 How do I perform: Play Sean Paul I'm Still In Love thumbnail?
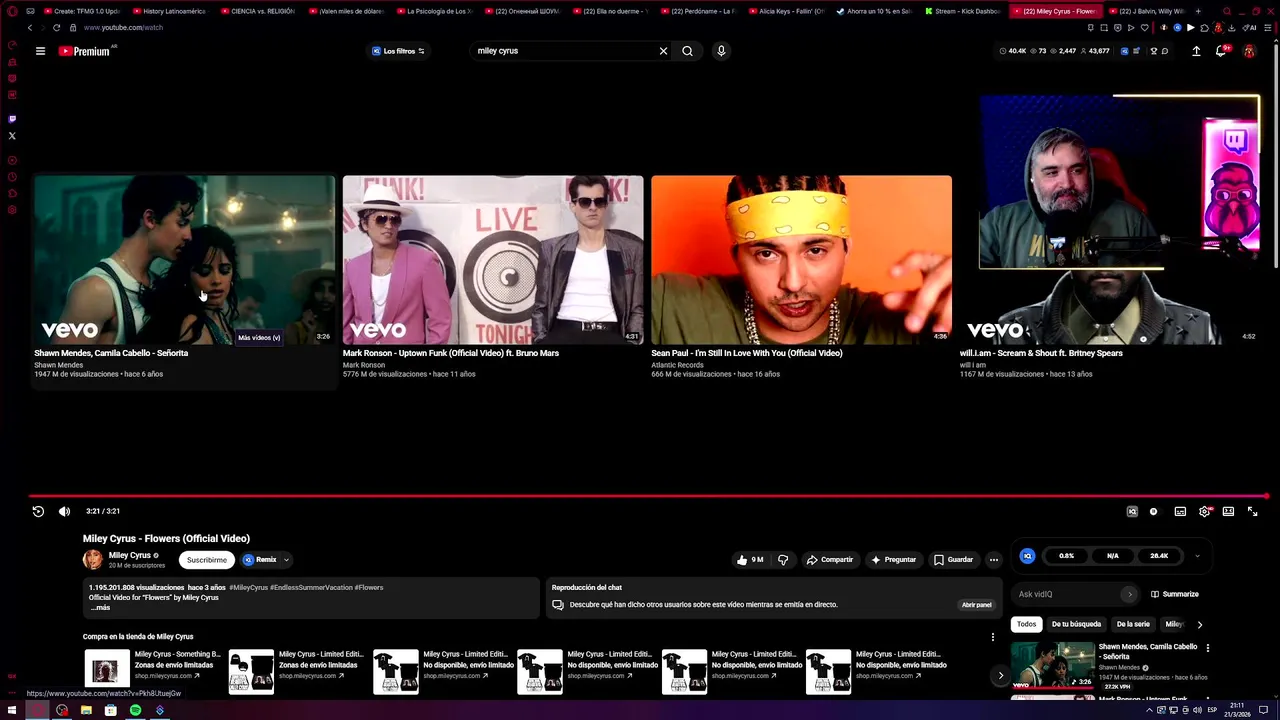[x=801, y=260]
